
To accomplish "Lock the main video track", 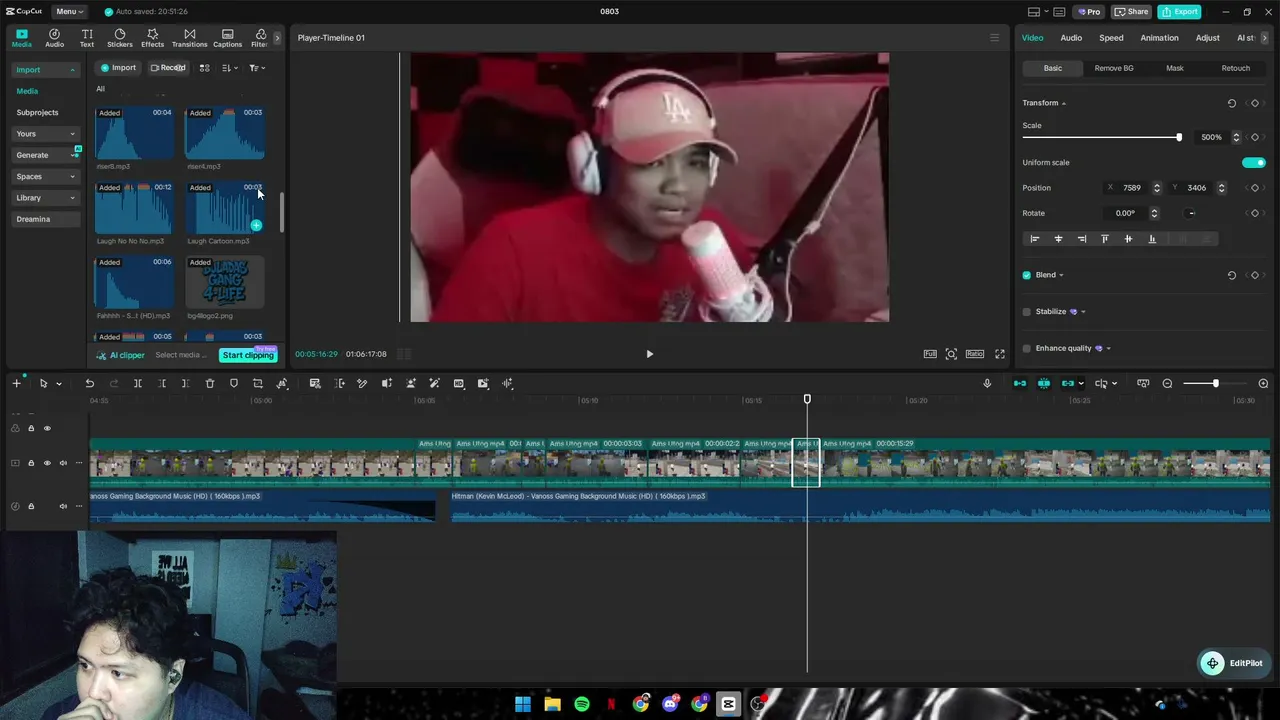I will click(31, 463).
